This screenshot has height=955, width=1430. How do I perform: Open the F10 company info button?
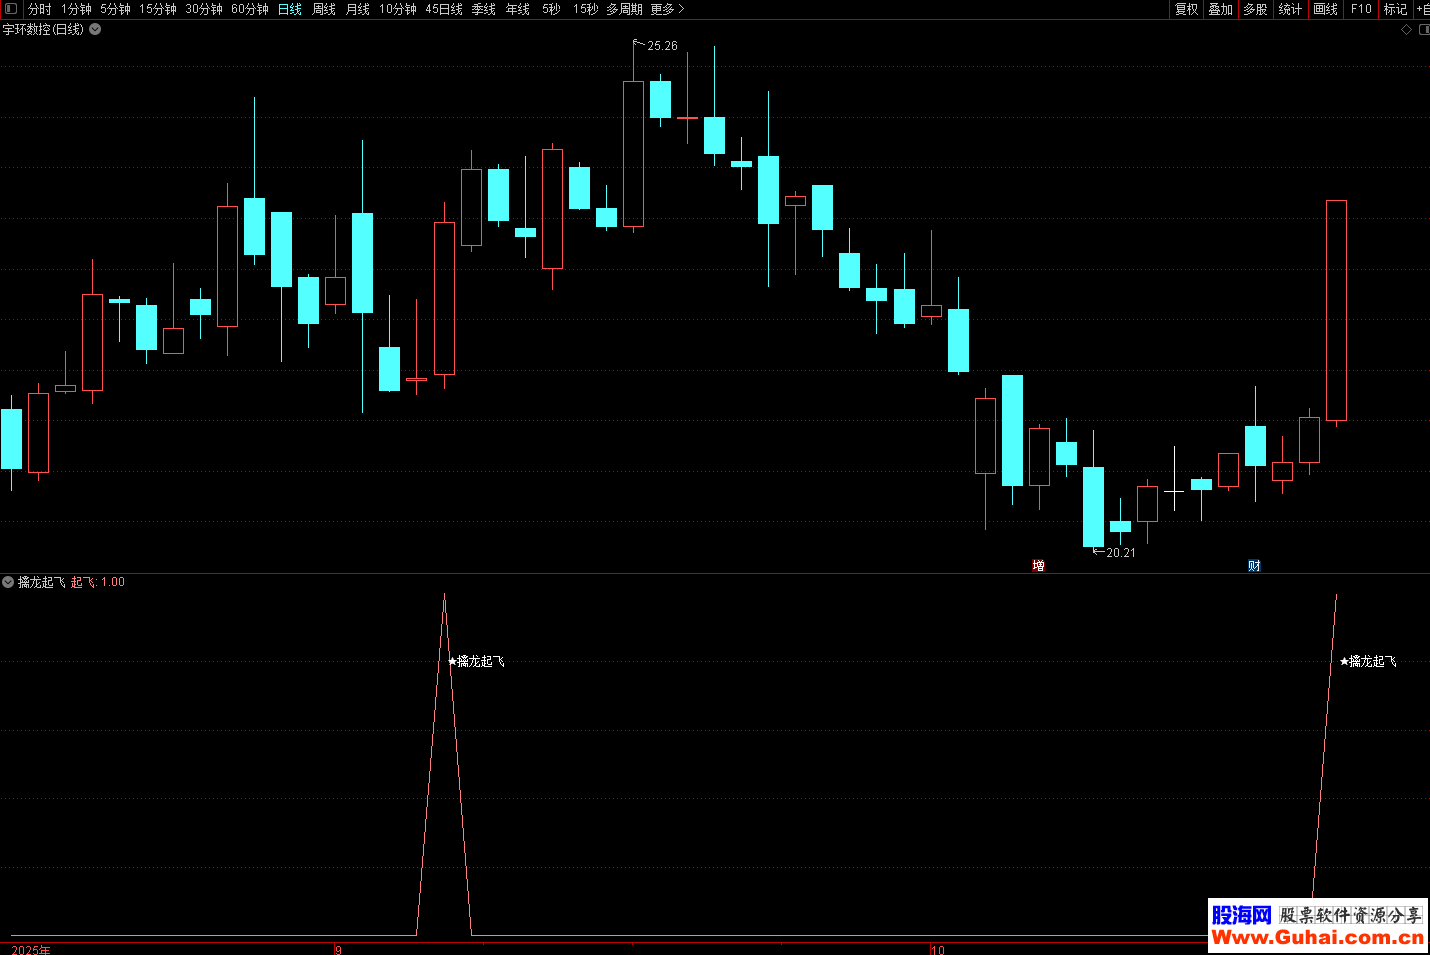pos(1361,9)
